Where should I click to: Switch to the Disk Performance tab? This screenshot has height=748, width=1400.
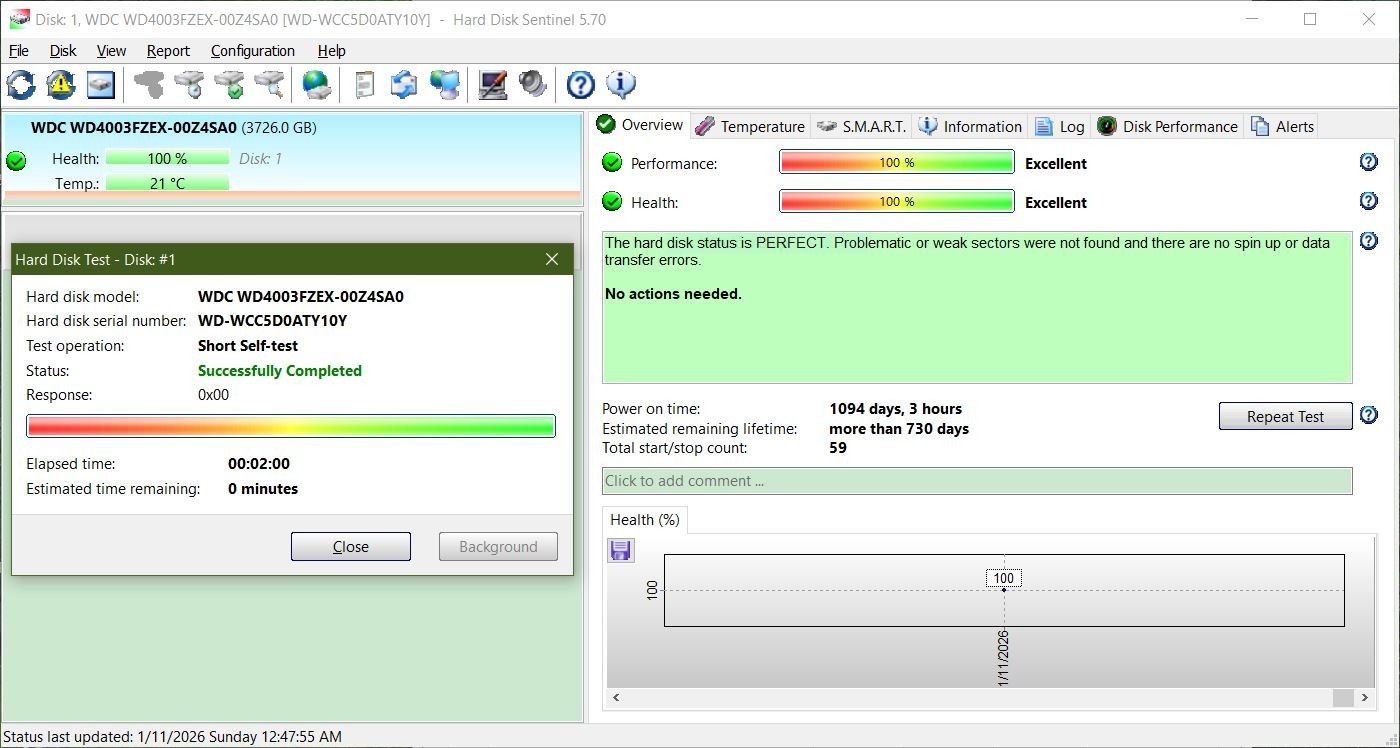(1168, 126)
